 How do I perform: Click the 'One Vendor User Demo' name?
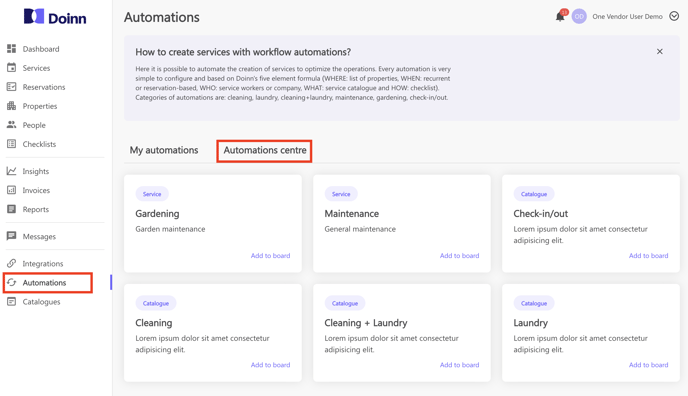click(x=627, y=17)
